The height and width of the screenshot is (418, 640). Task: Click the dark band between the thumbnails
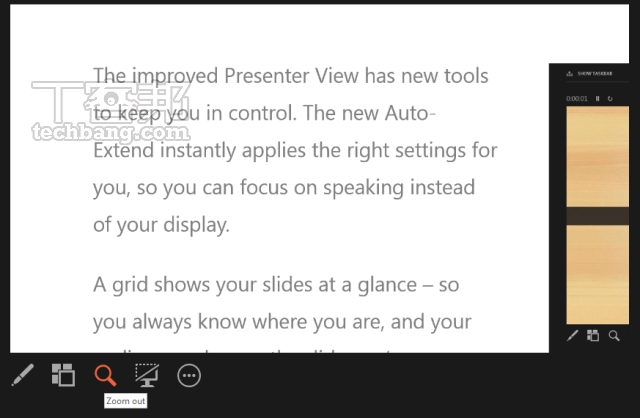(x=598, y=216)
